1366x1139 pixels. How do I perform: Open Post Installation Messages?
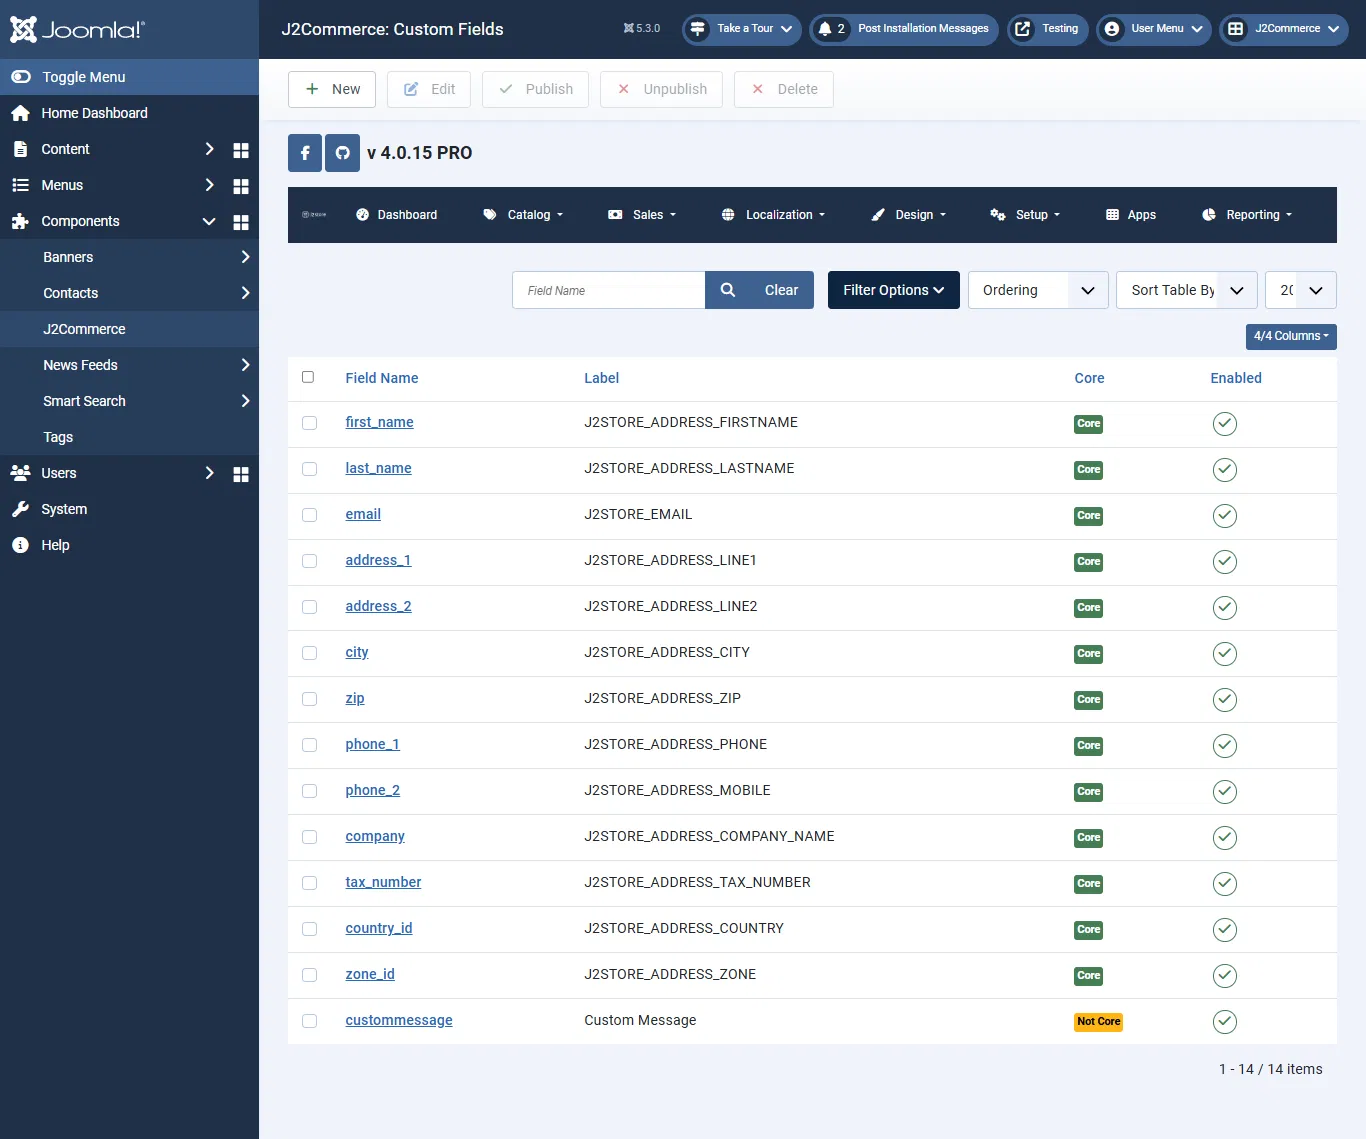click(x=904, y=29)
